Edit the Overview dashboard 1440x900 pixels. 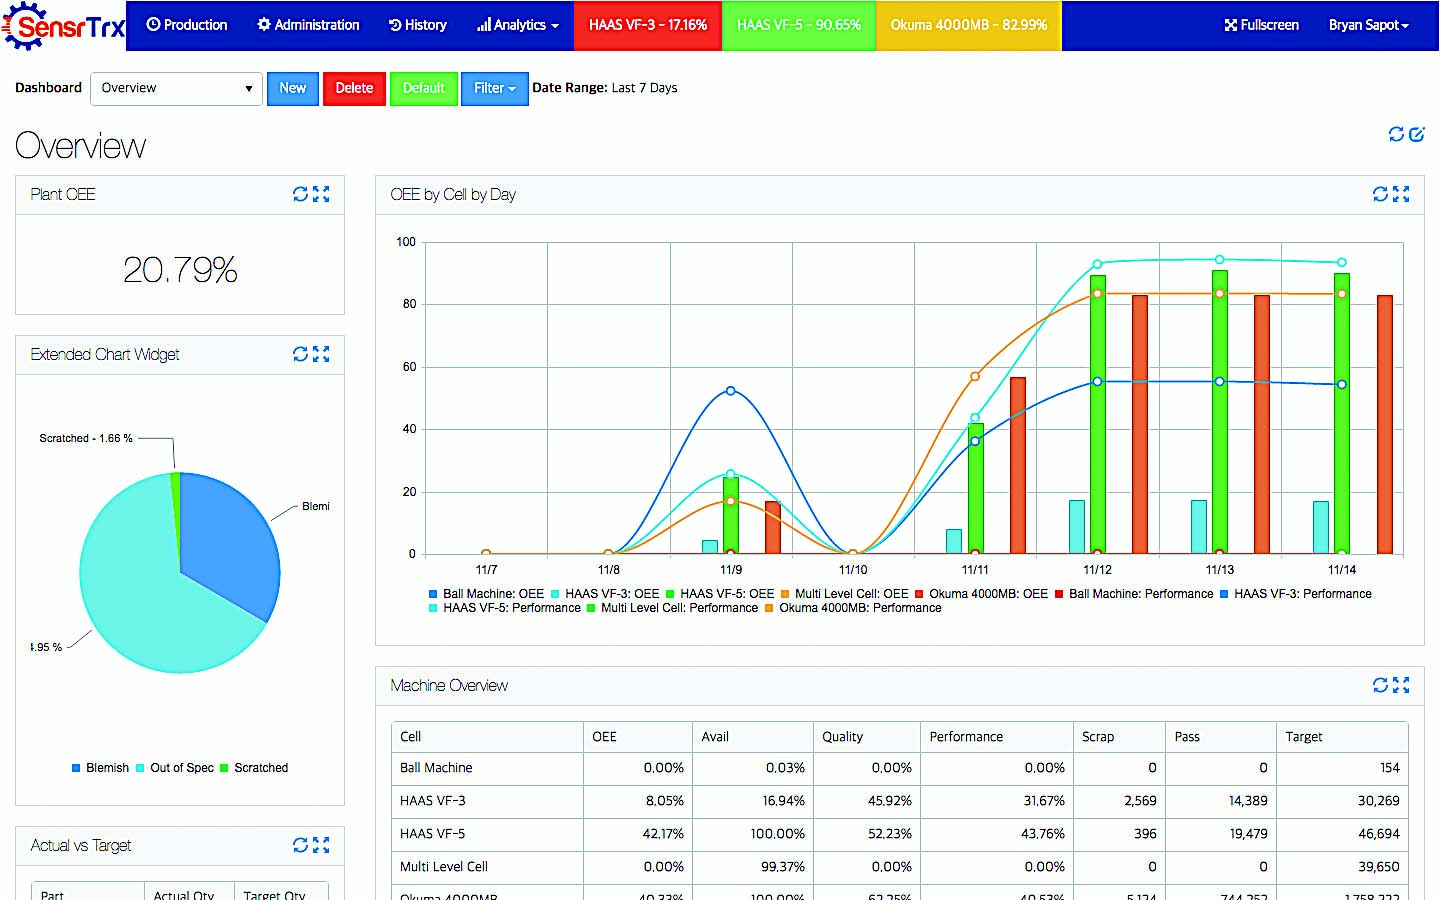pyautogui.click(x=1416, y=134)
